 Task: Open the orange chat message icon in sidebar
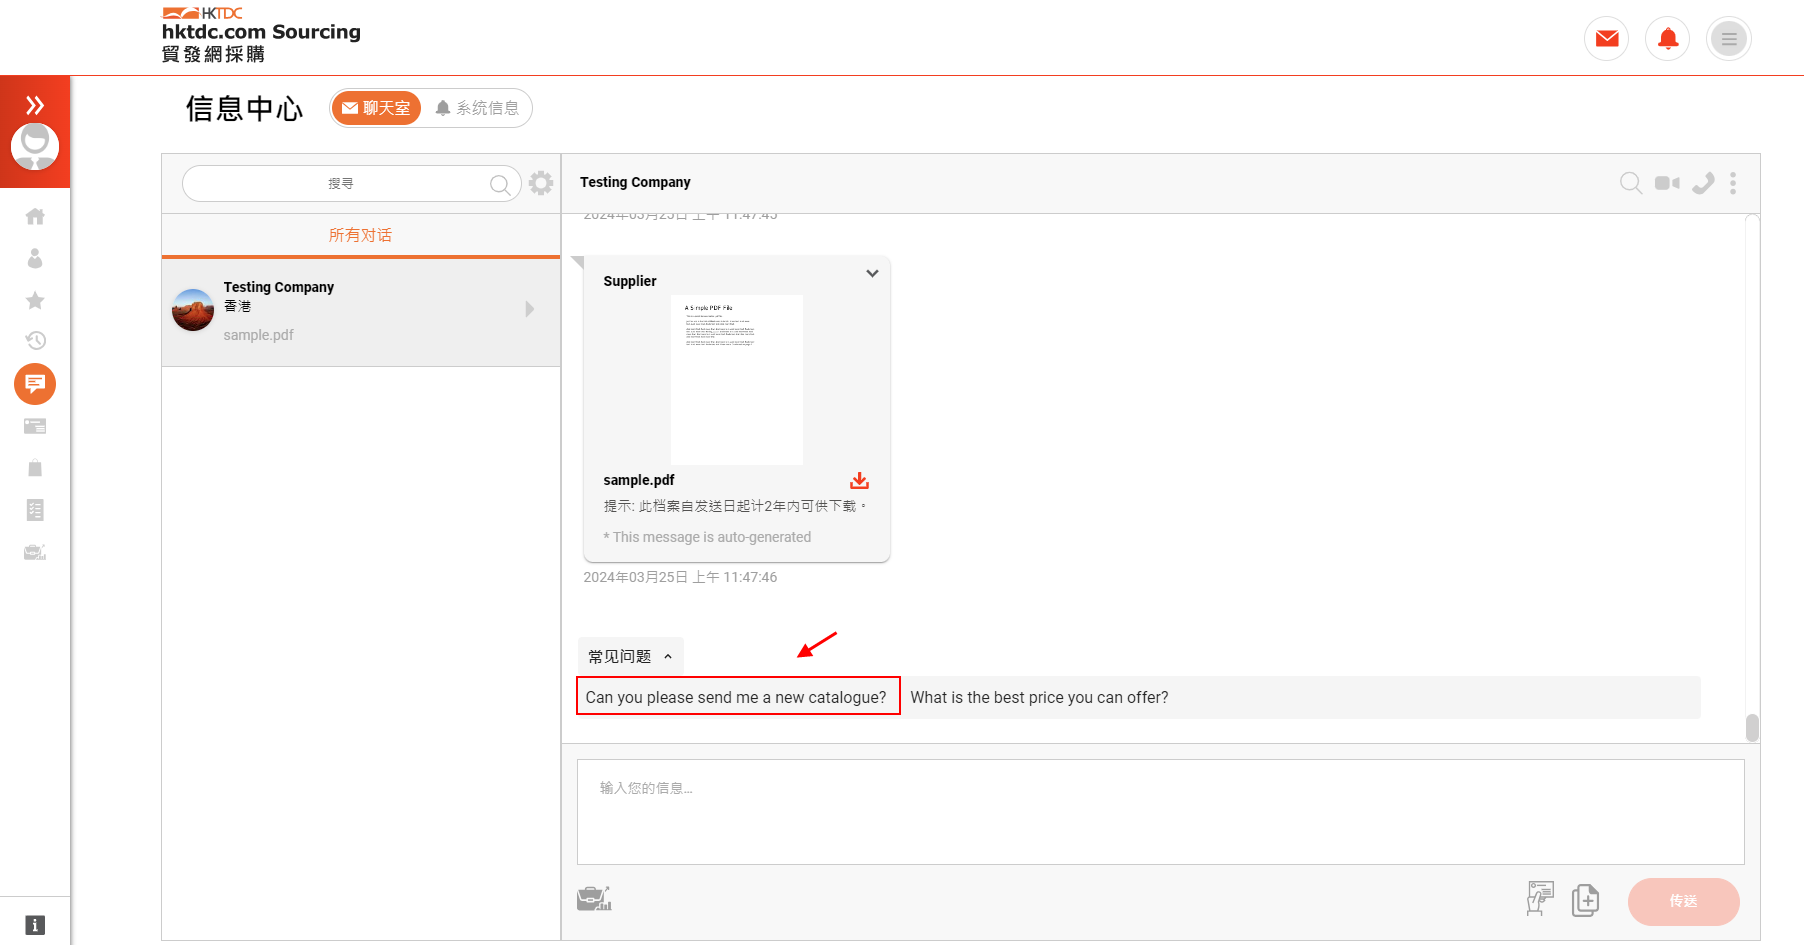pyautogui.click(x=35, y=384)
